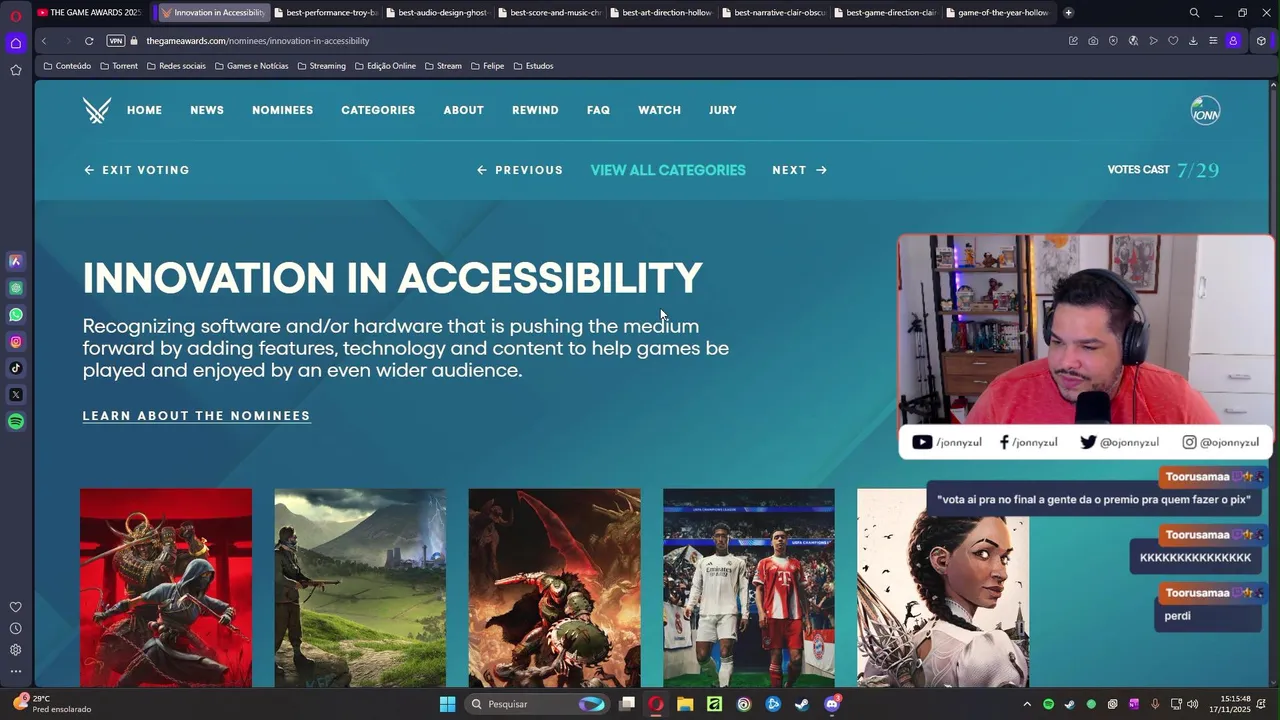
Task: Switch to game-of-the-year-hollow tab
Action: (997, 13)
